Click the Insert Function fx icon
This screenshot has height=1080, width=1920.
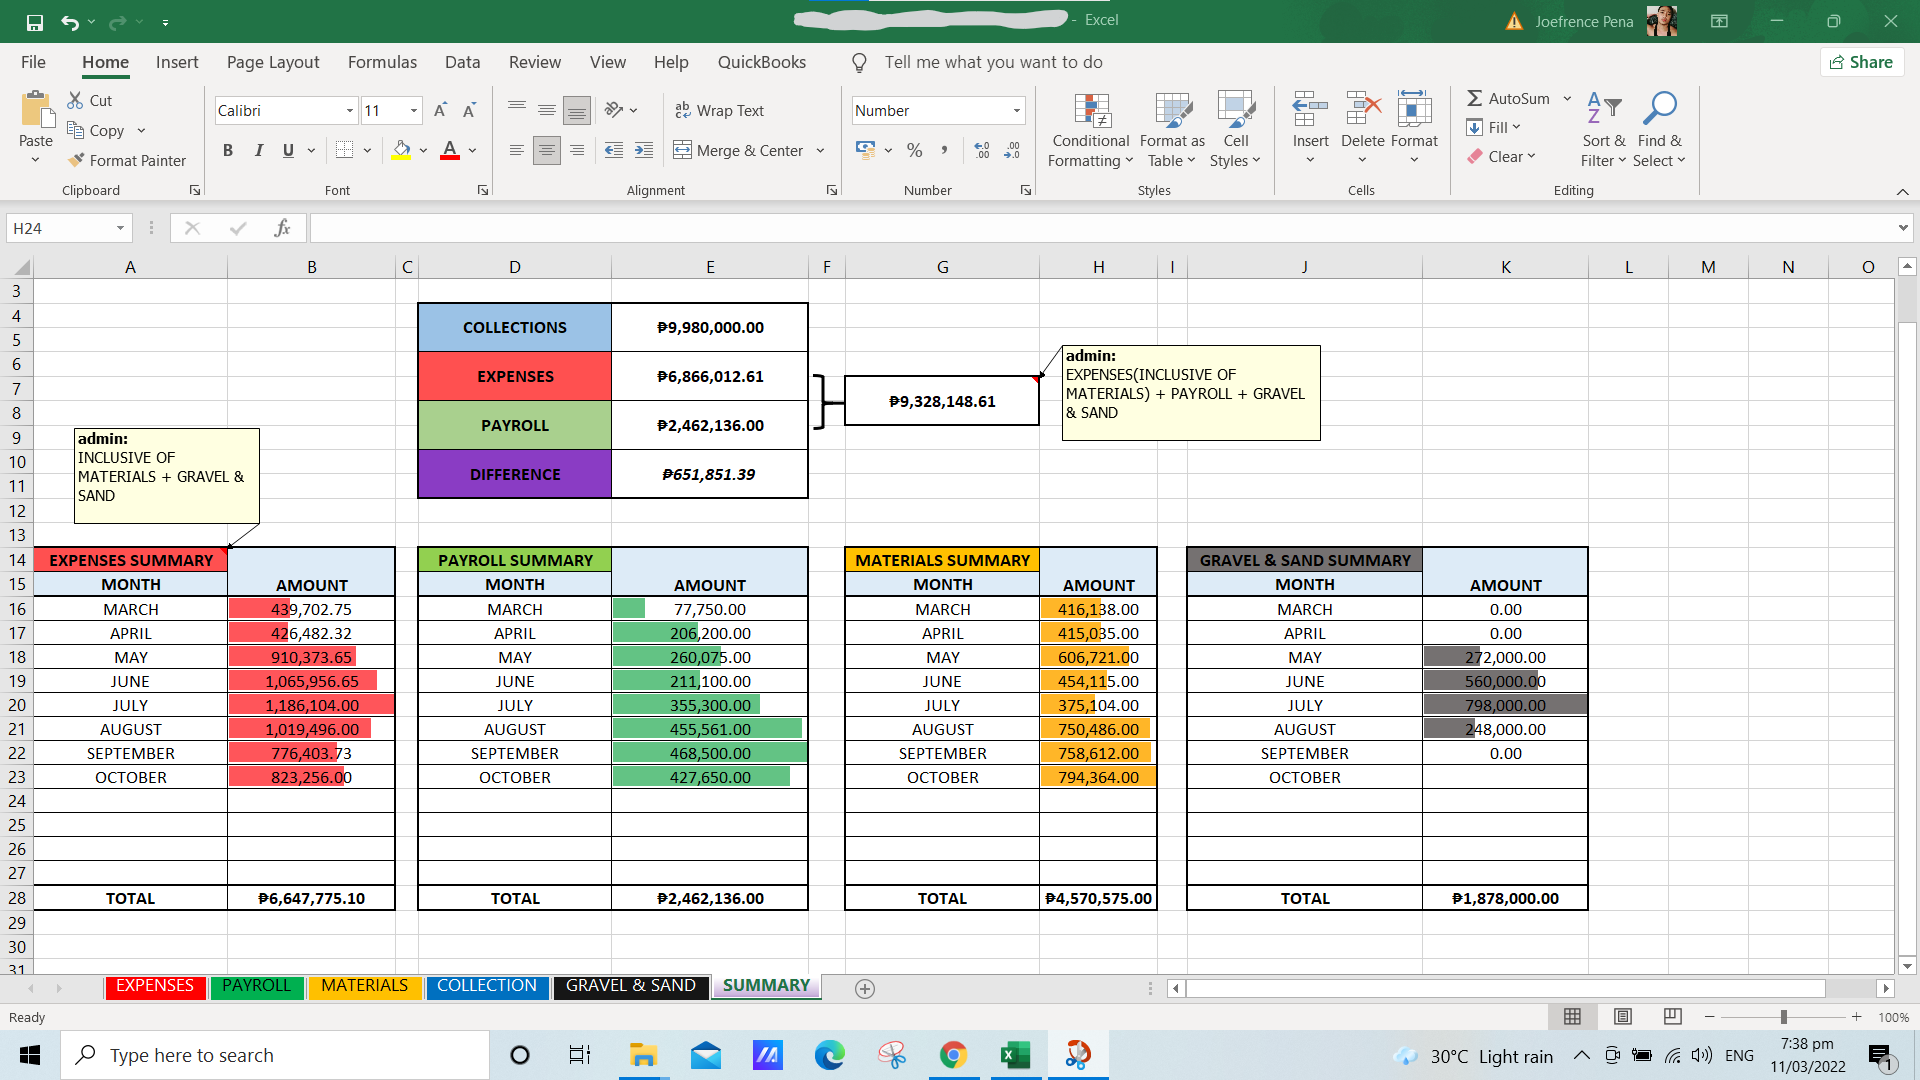point(282,228)
